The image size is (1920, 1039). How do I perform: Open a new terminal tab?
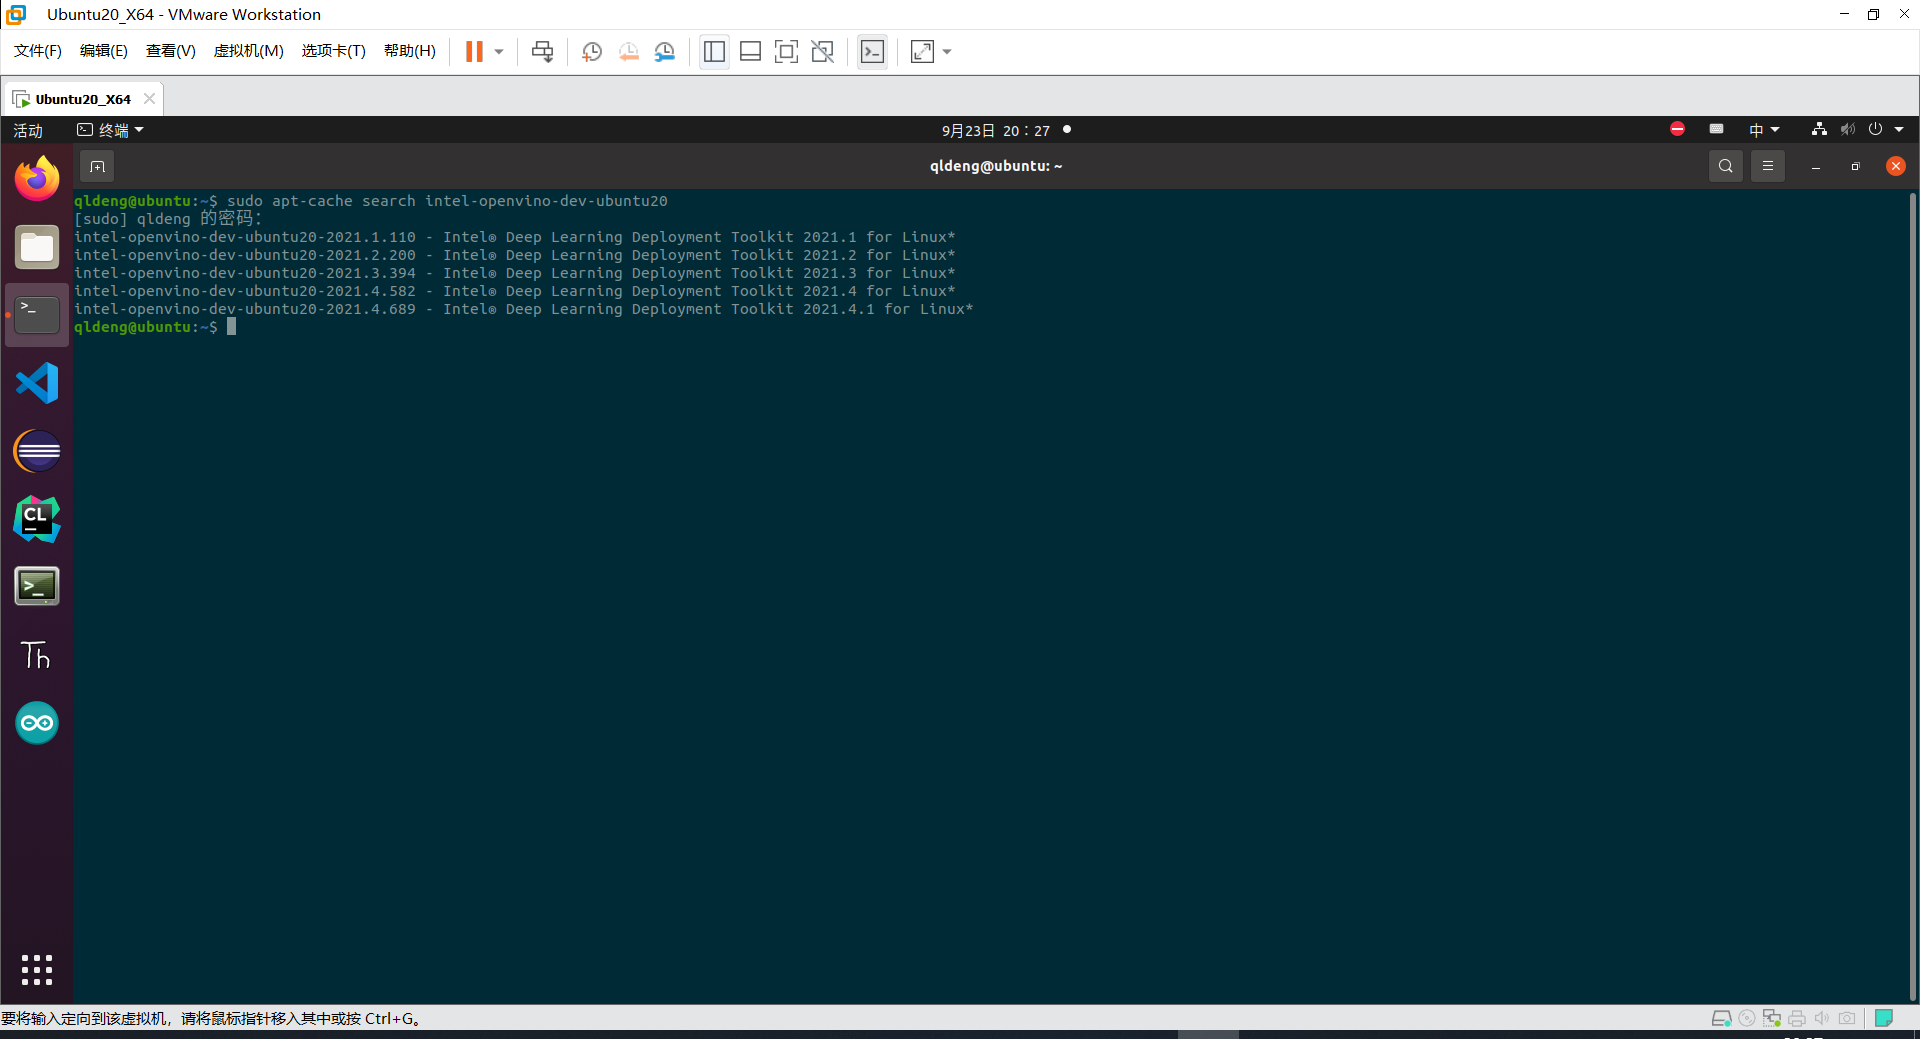coord(97,166)
